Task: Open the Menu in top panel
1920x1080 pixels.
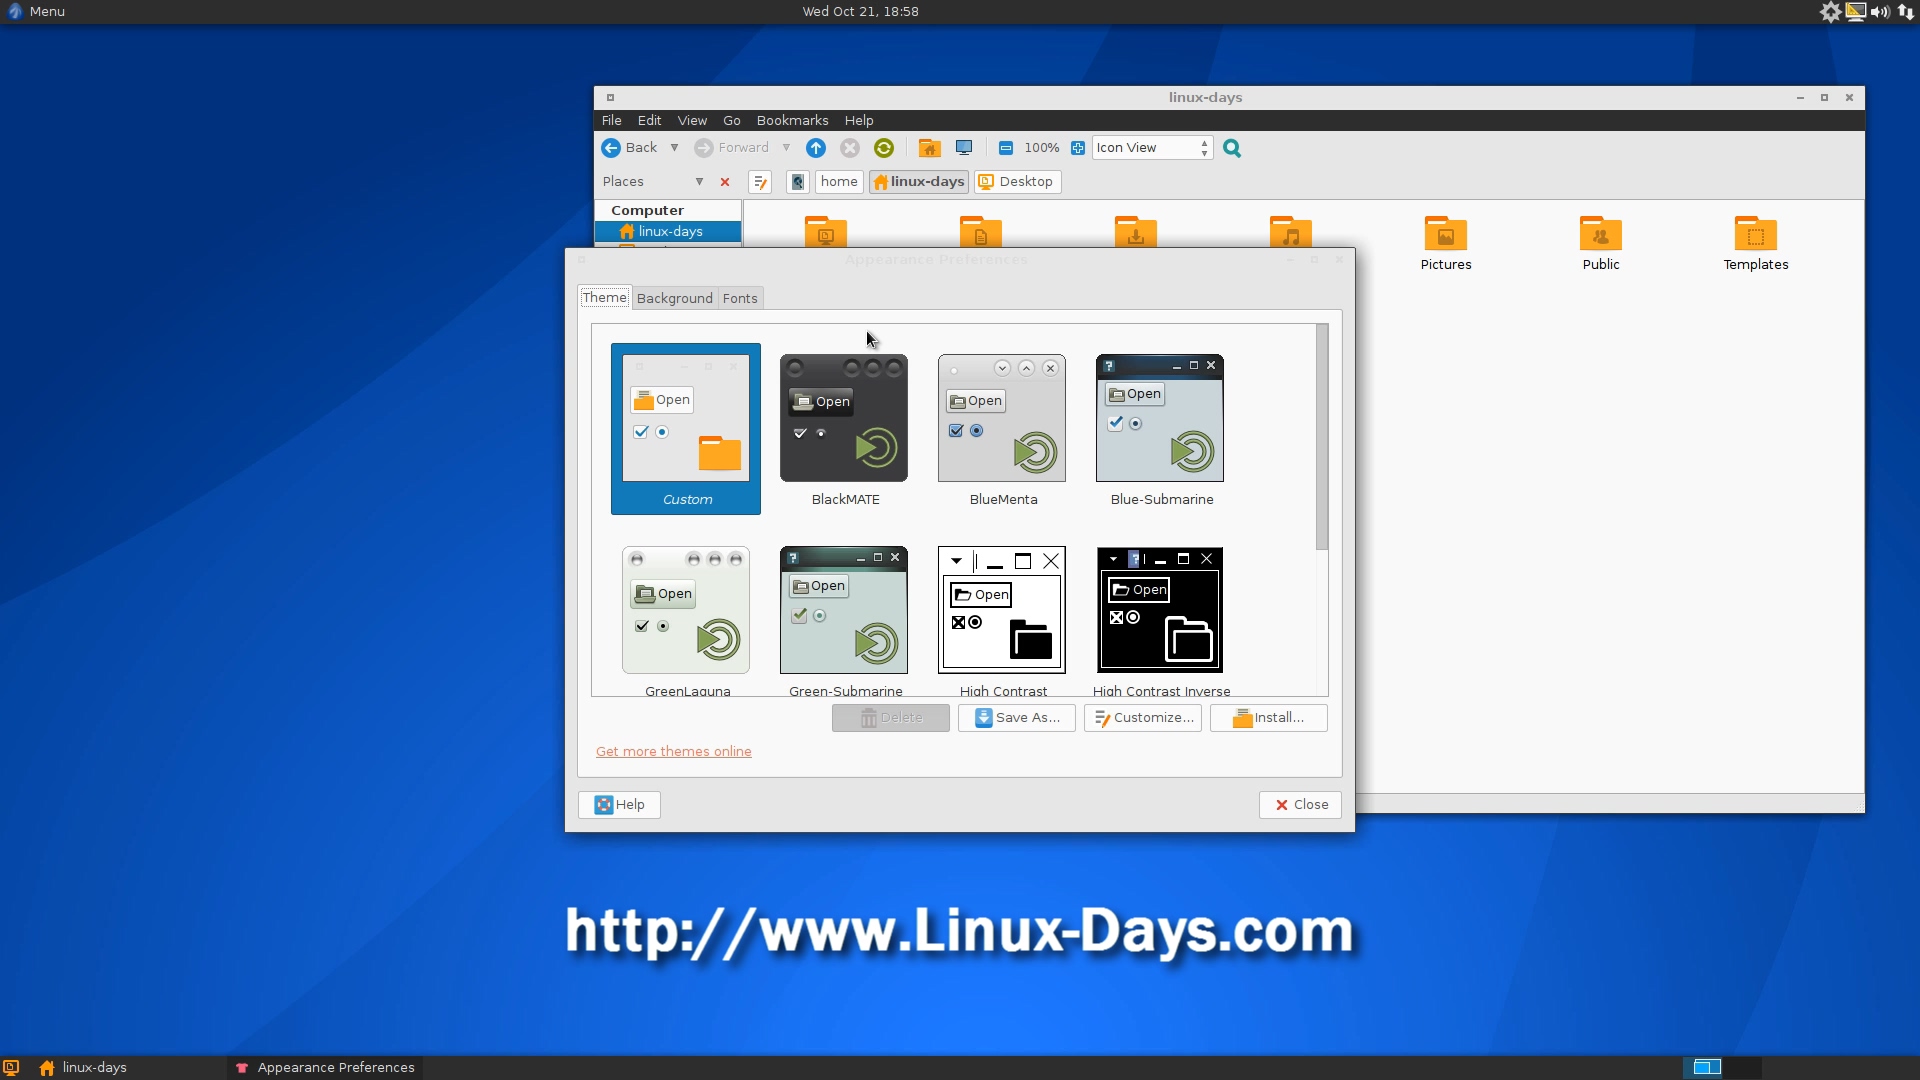Action: [x=36, y=12]
